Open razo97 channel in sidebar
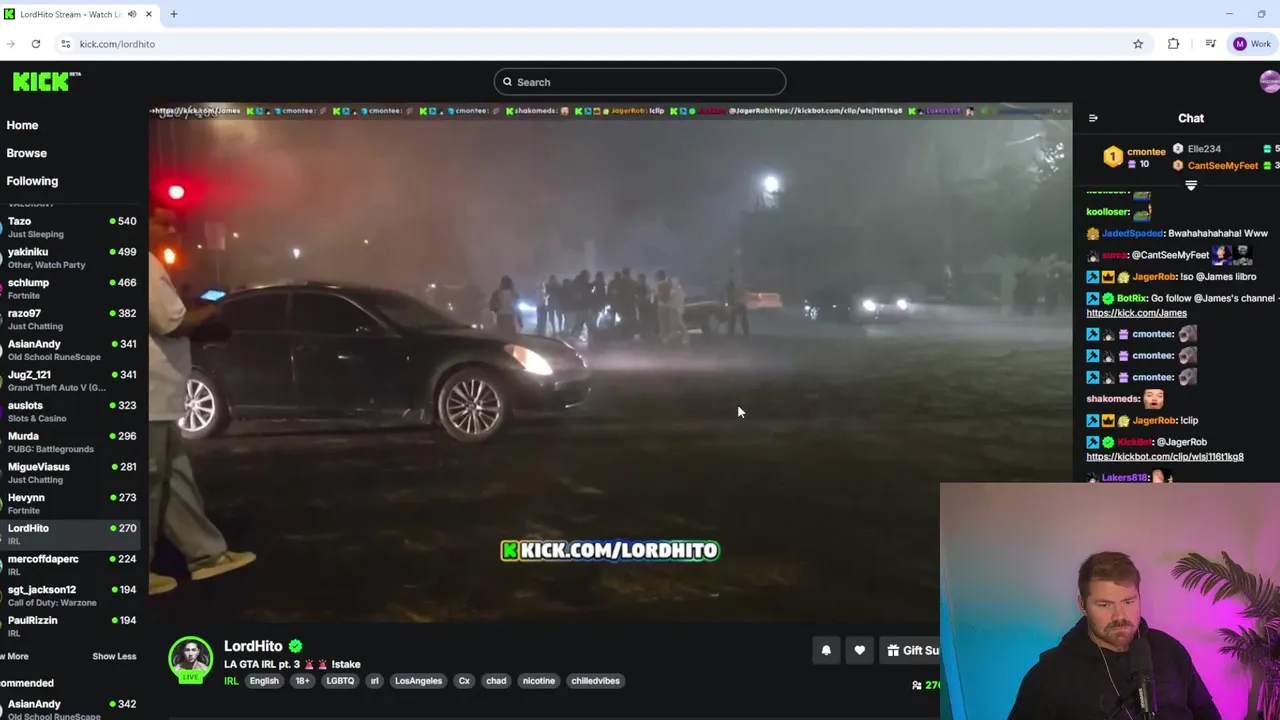This screenshot has height=720, width=1280. click(x=70, y=319)
